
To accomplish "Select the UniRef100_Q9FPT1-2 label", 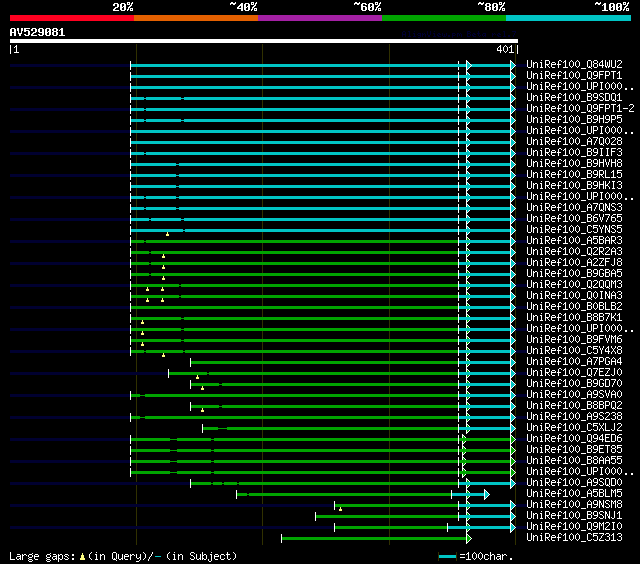I will [x=580, y=109].
